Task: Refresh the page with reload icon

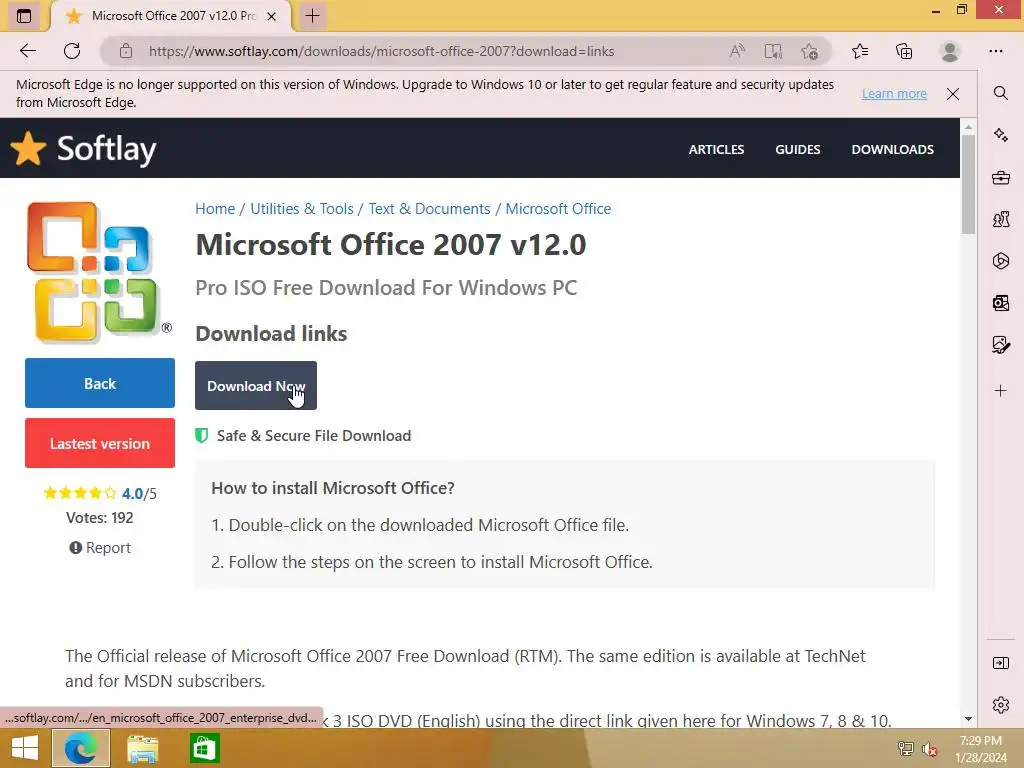Action: (x=72, y=51)
